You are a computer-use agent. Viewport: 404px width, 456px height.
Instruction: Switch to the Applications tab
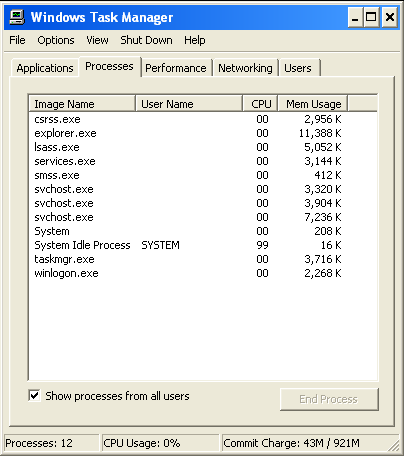click(45, 68)
